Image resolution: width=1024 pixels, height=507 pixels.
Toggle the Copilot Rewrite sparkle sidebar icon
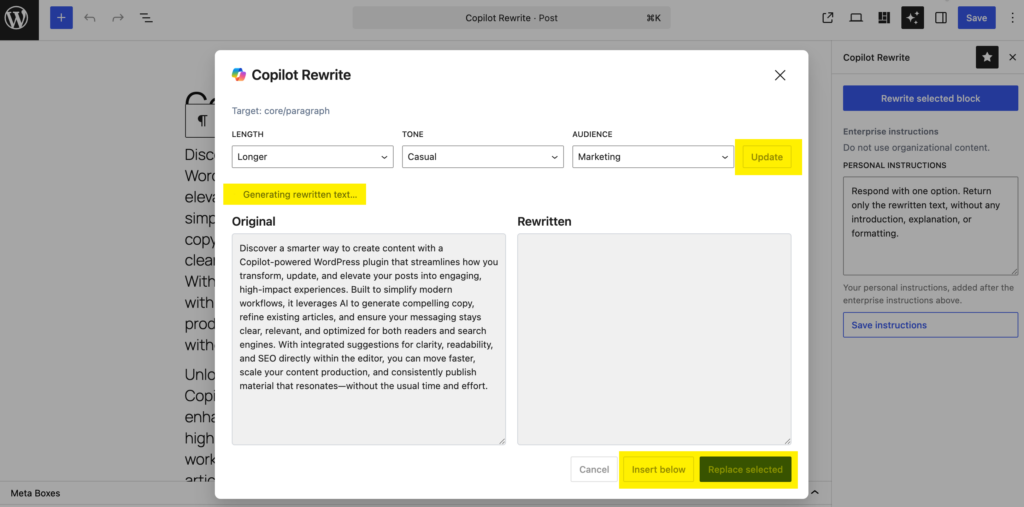pos(912,18)
